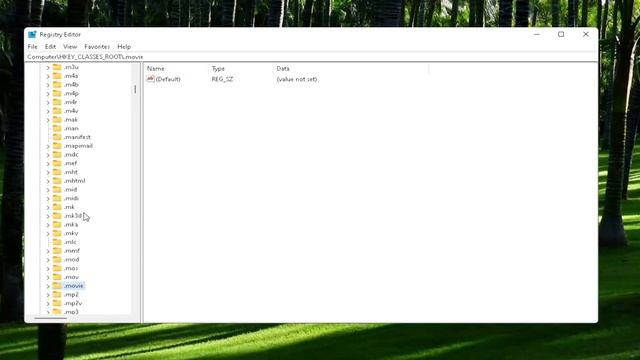The image size is (640, 360).
Task: Open the Edit menu
Action: pyautogui.click(x=50, y=47)
